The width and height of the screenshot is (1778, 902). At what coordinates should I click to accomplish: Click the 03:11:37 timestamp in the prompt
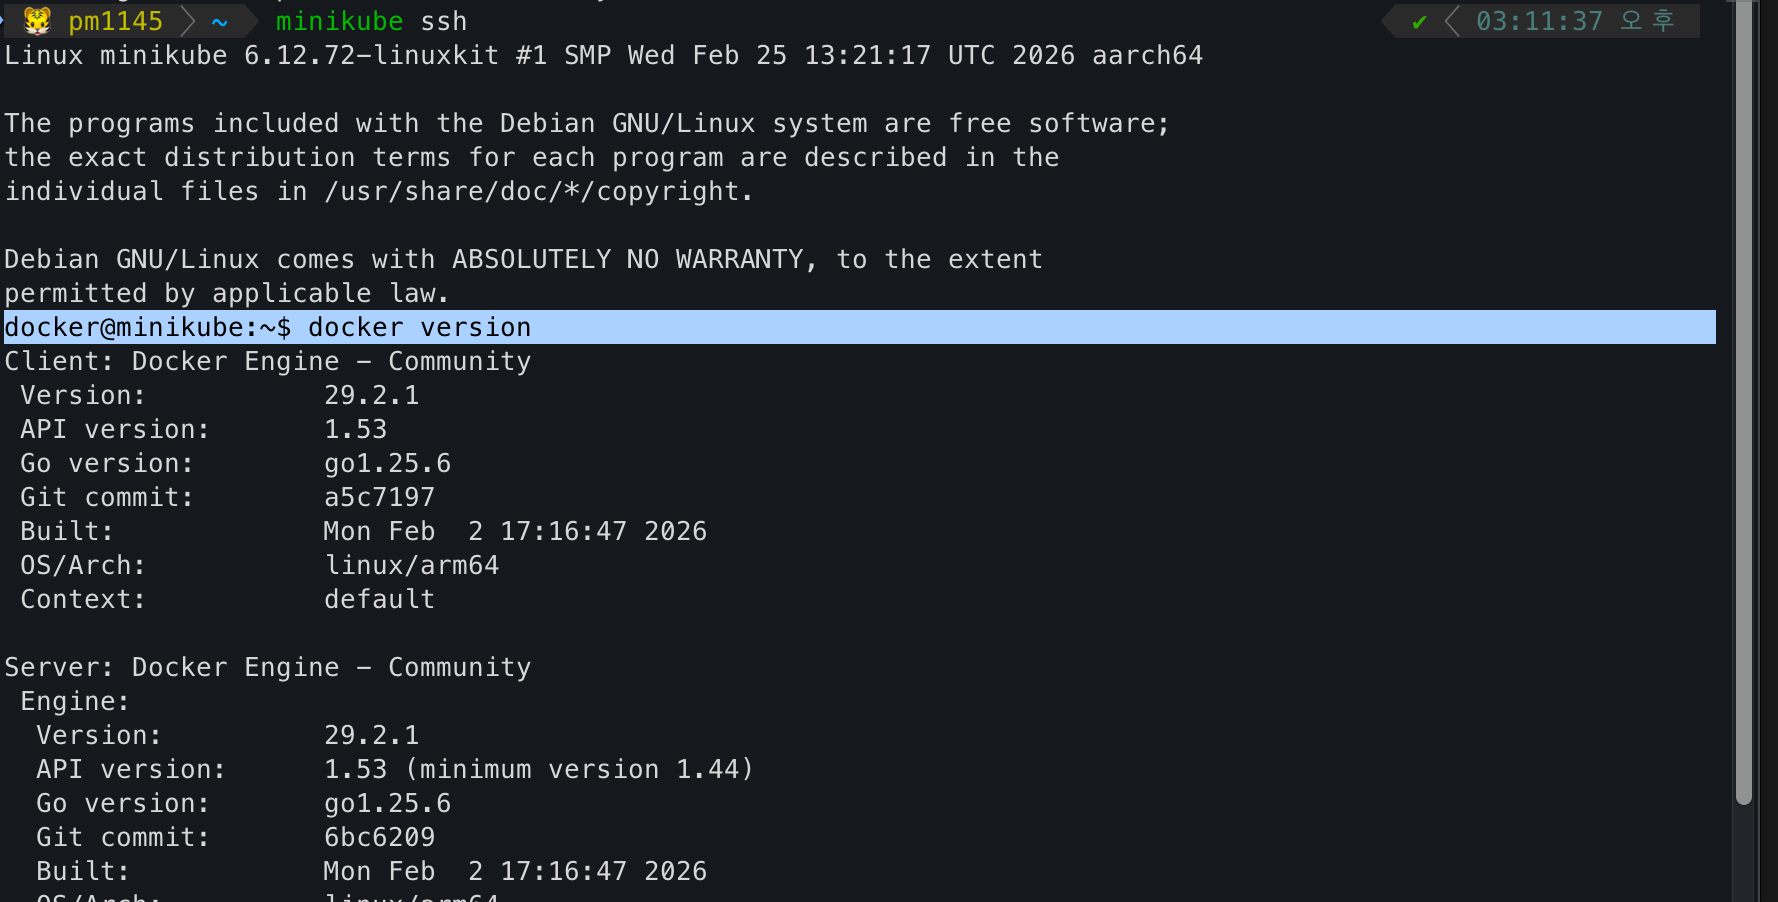1539,21
